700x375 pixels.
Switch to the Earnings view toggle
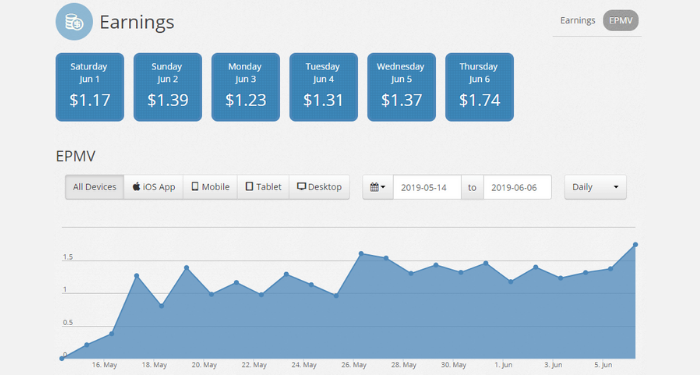[578, 21]
